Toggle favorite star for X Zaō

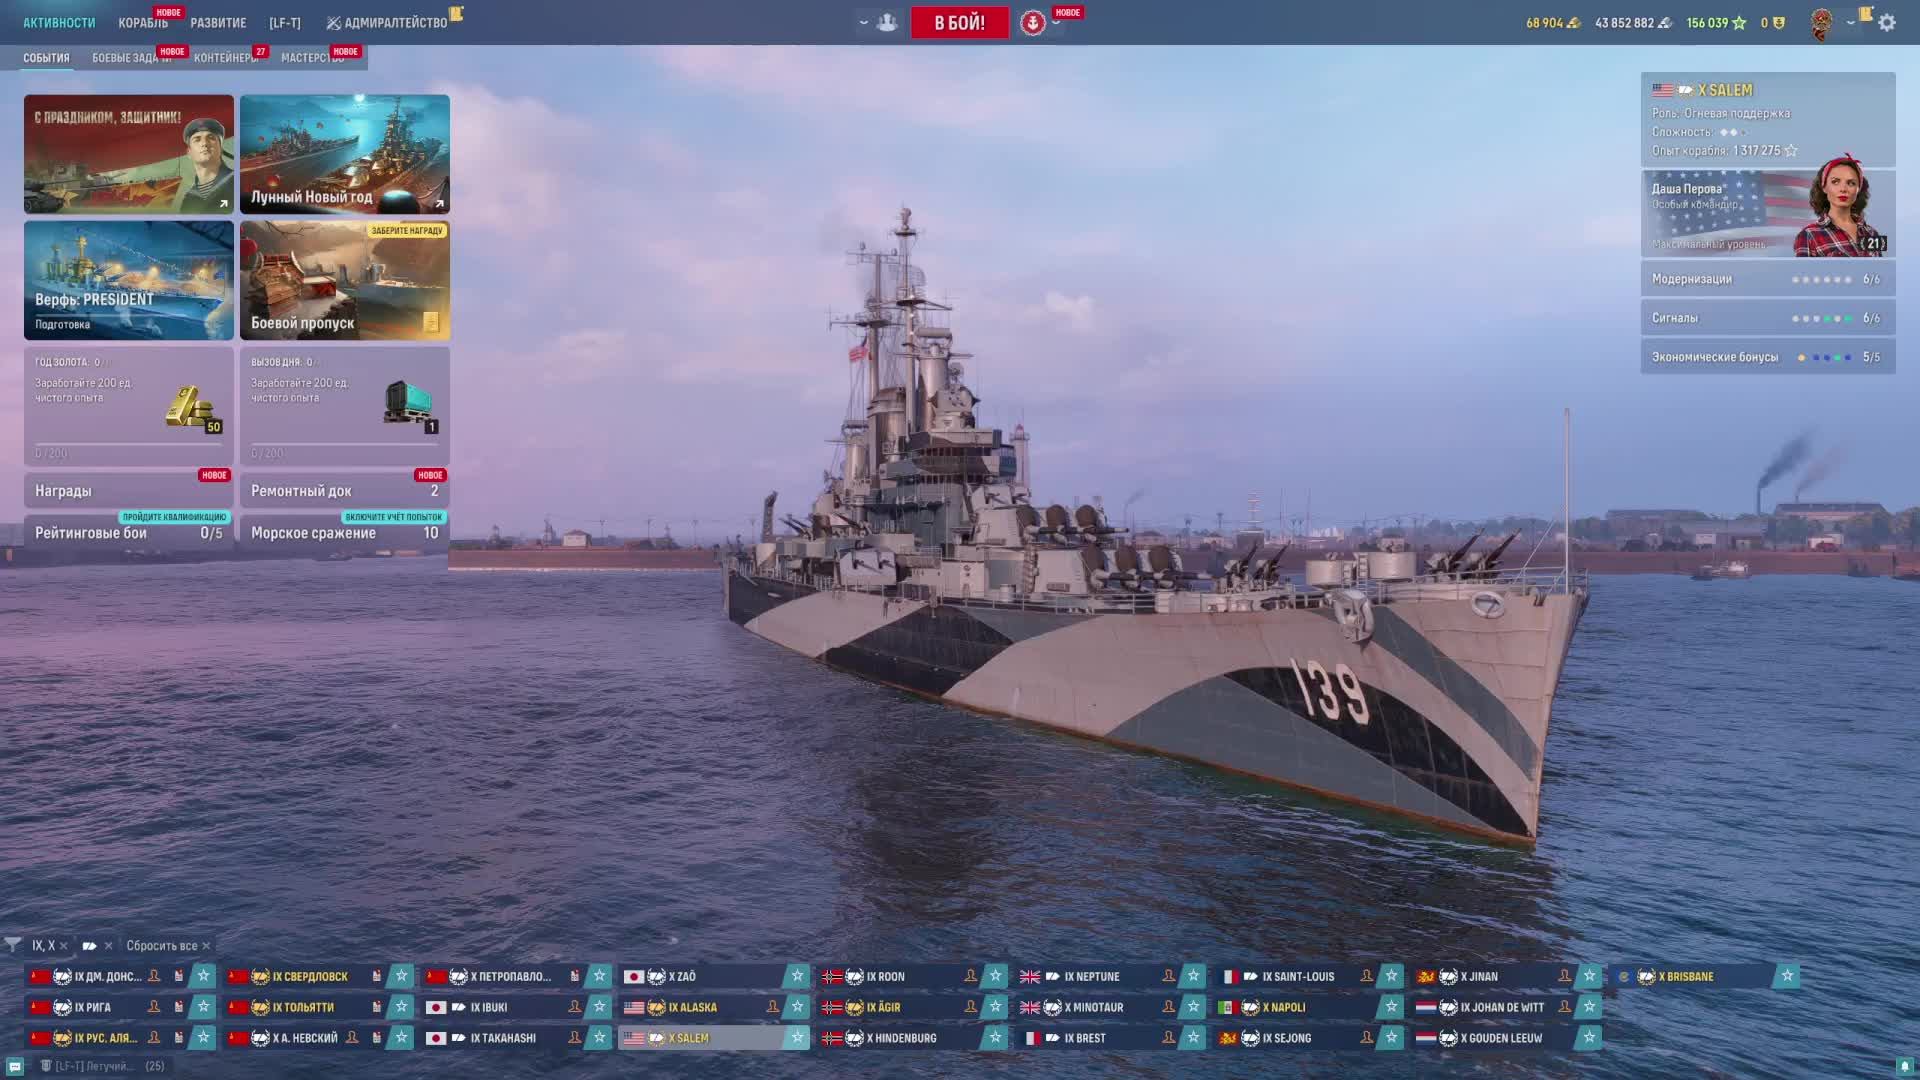(x=797, y=976)
